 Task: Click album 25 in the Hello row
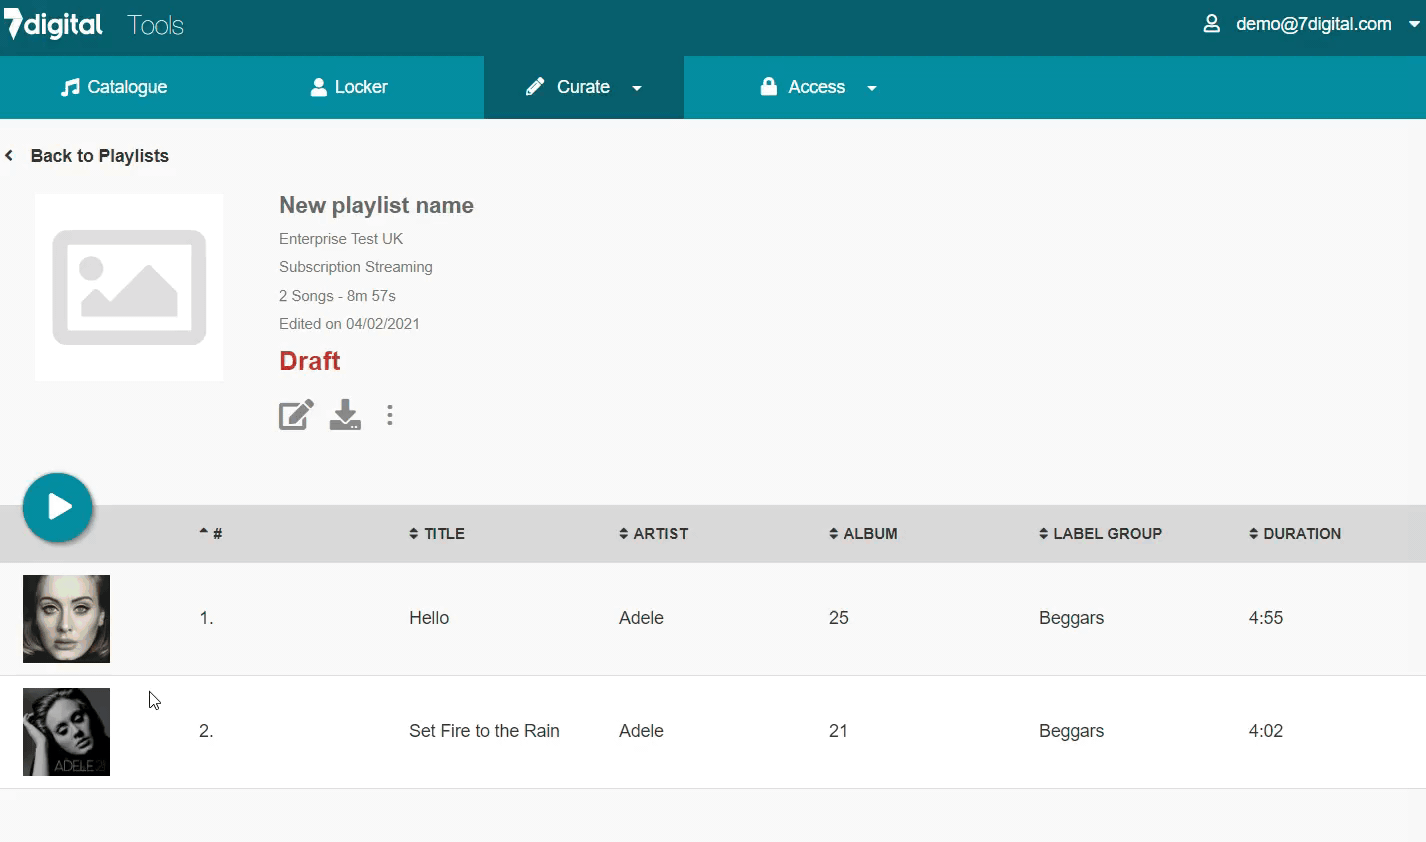(x=839, y=618)
